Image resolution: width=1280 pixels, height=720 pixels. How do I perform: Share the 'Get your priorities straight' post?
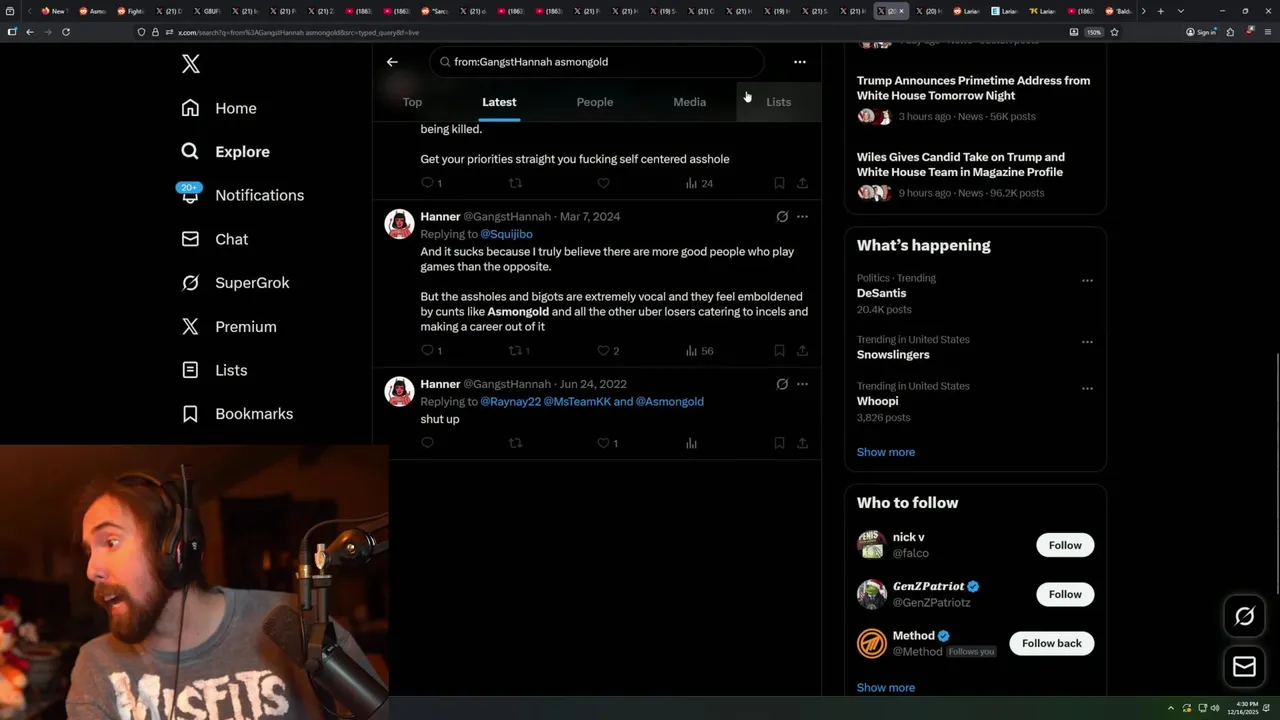[x=802, y=183]
